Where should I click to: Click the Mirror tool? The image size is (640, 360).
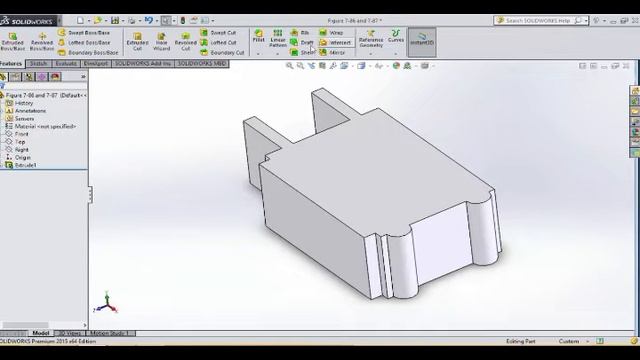click(x=332, y=53)
